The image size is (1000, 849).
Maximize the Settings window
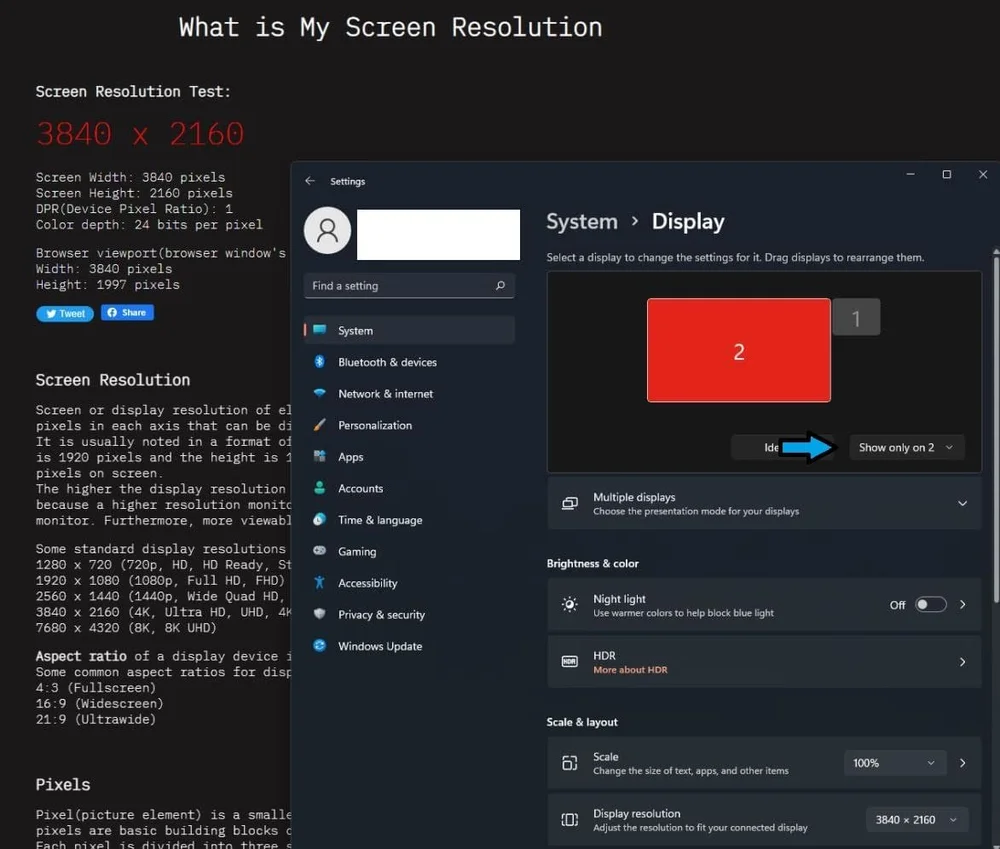click(x=946, y=174)
